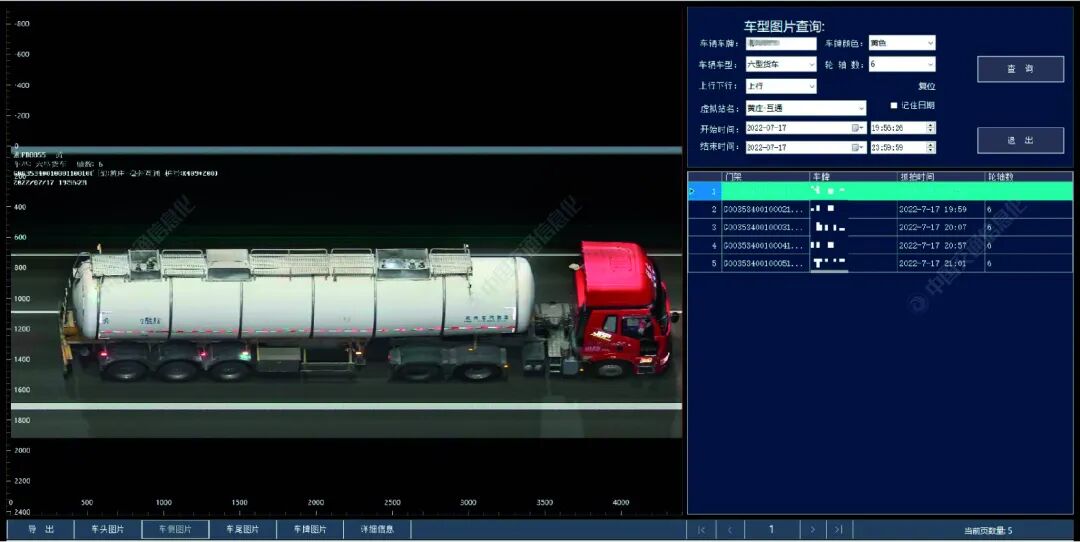Switch to the 车牌图片 tab
The image size is (1080, 542).
coord(310,530)
